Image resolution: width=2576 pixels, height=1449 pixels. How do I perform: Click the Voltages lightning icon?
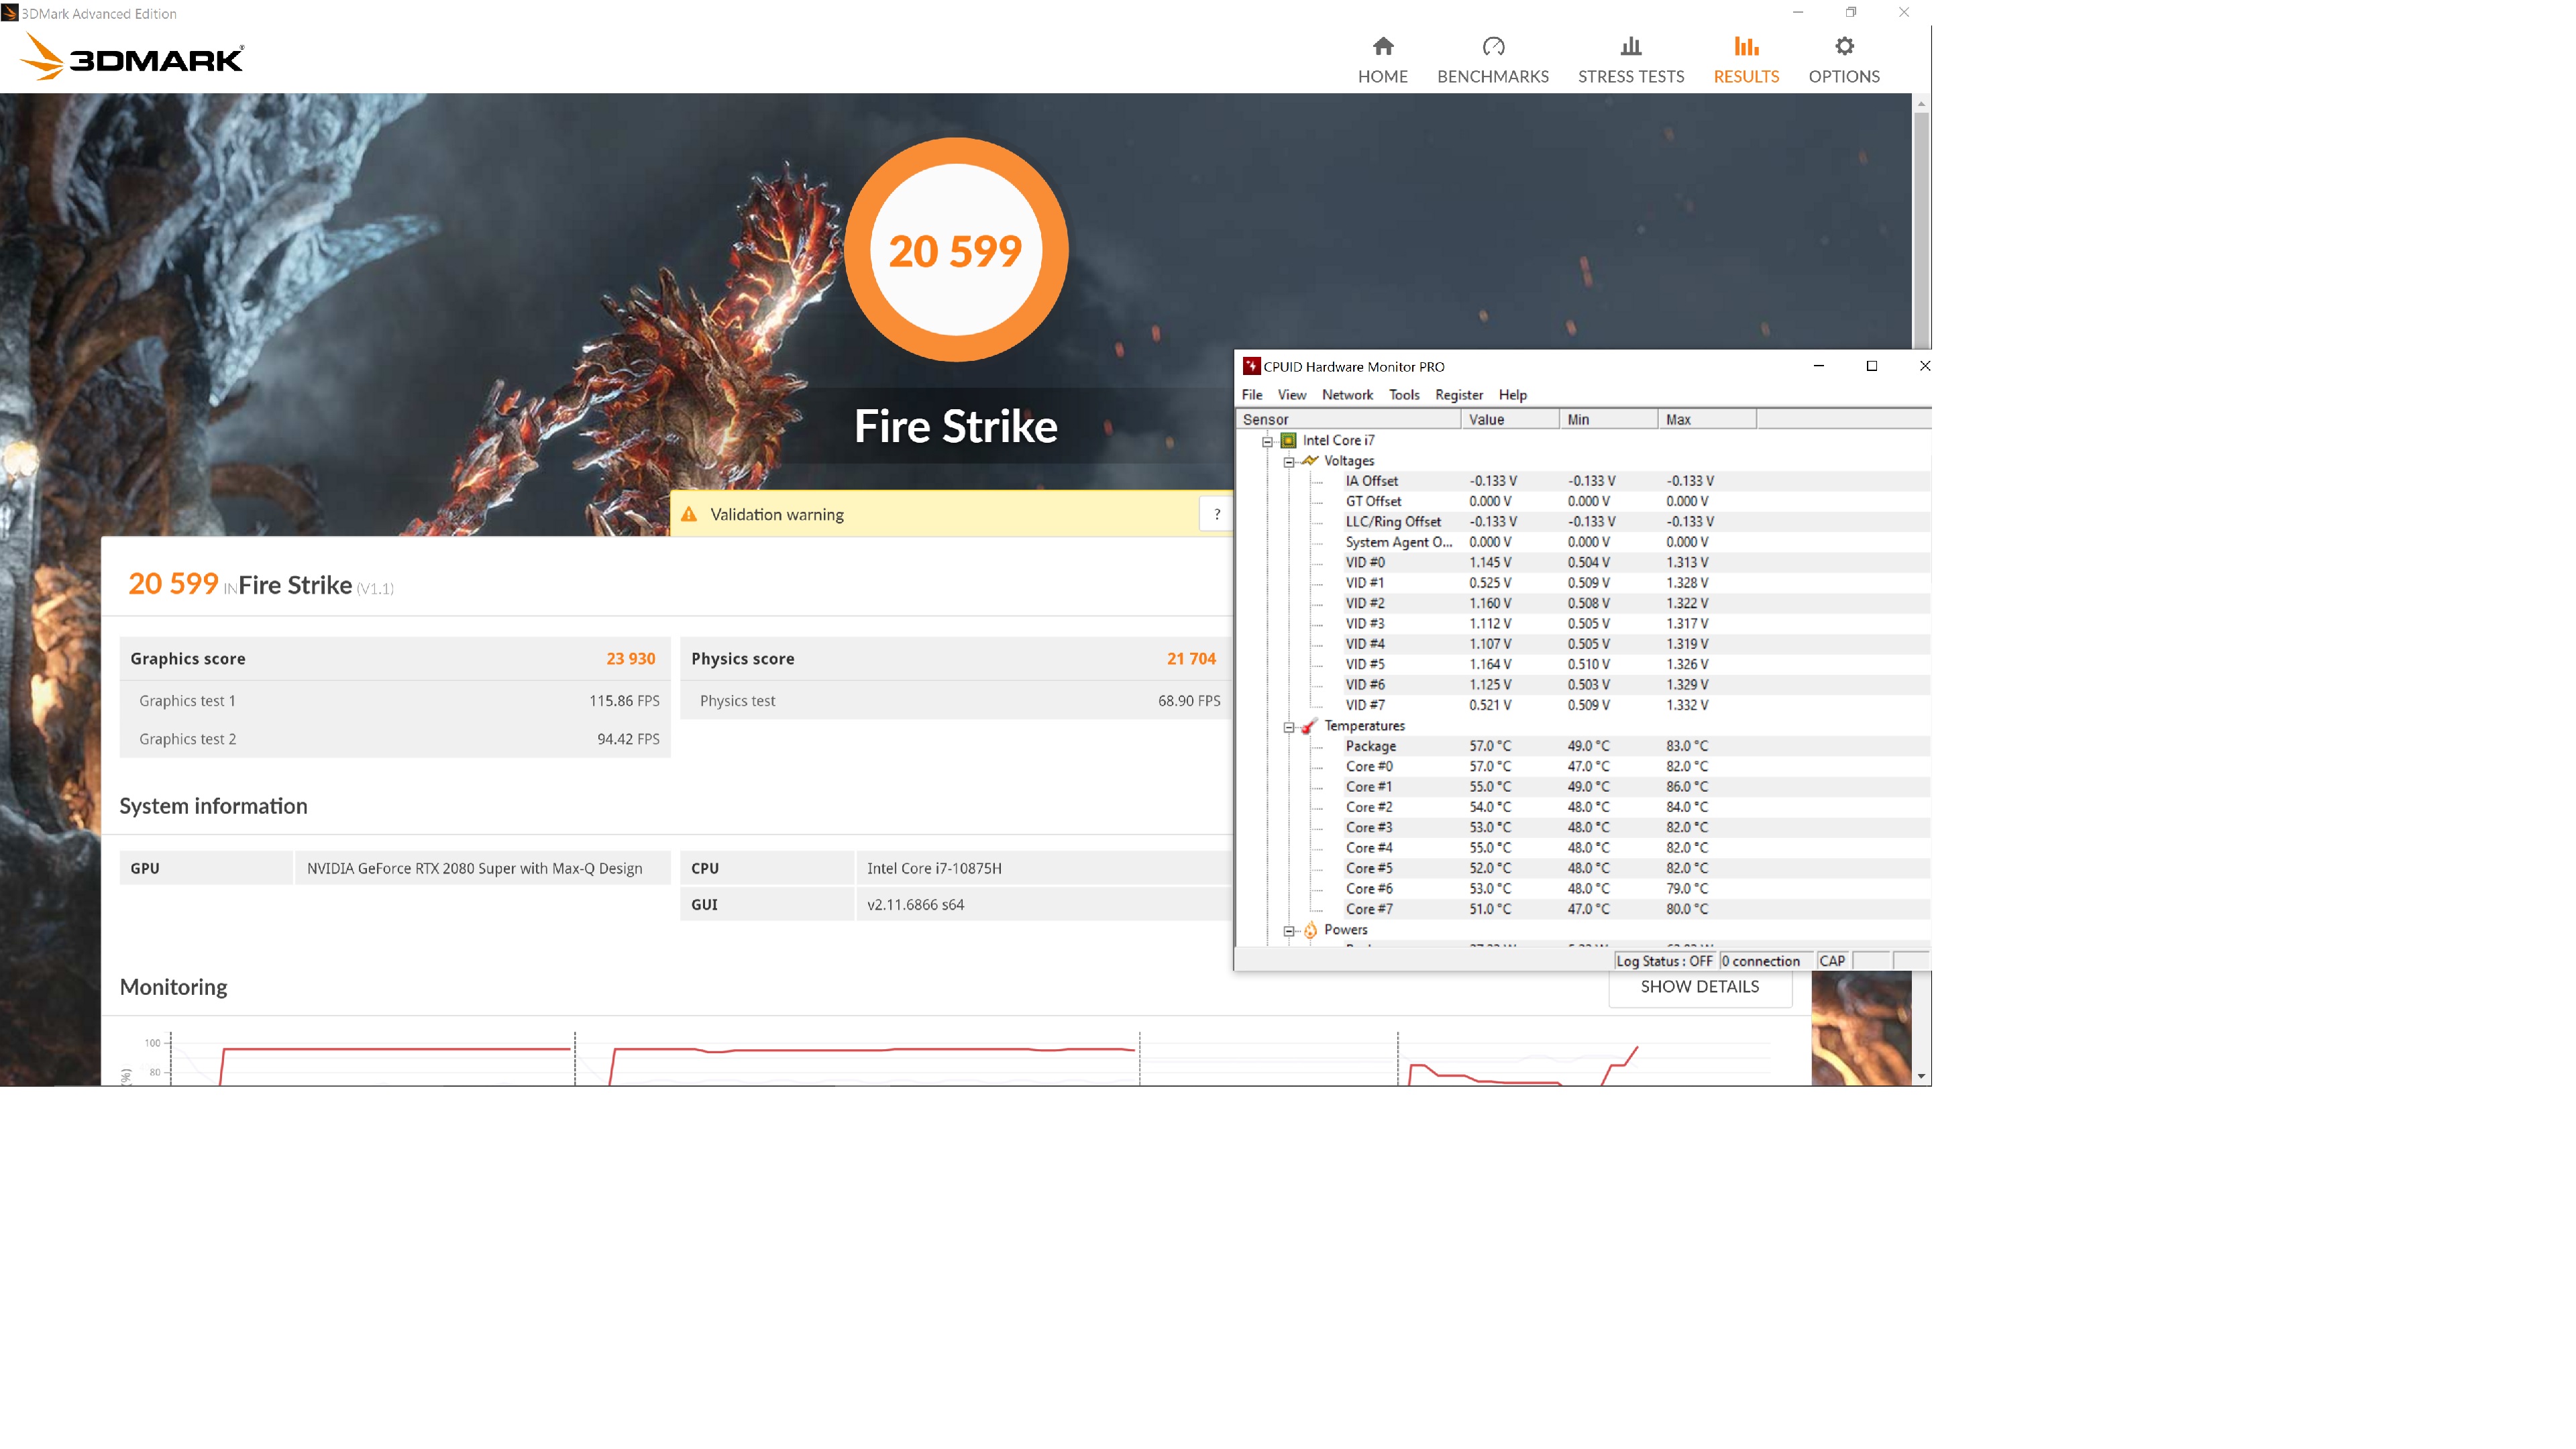(1309, 461)
